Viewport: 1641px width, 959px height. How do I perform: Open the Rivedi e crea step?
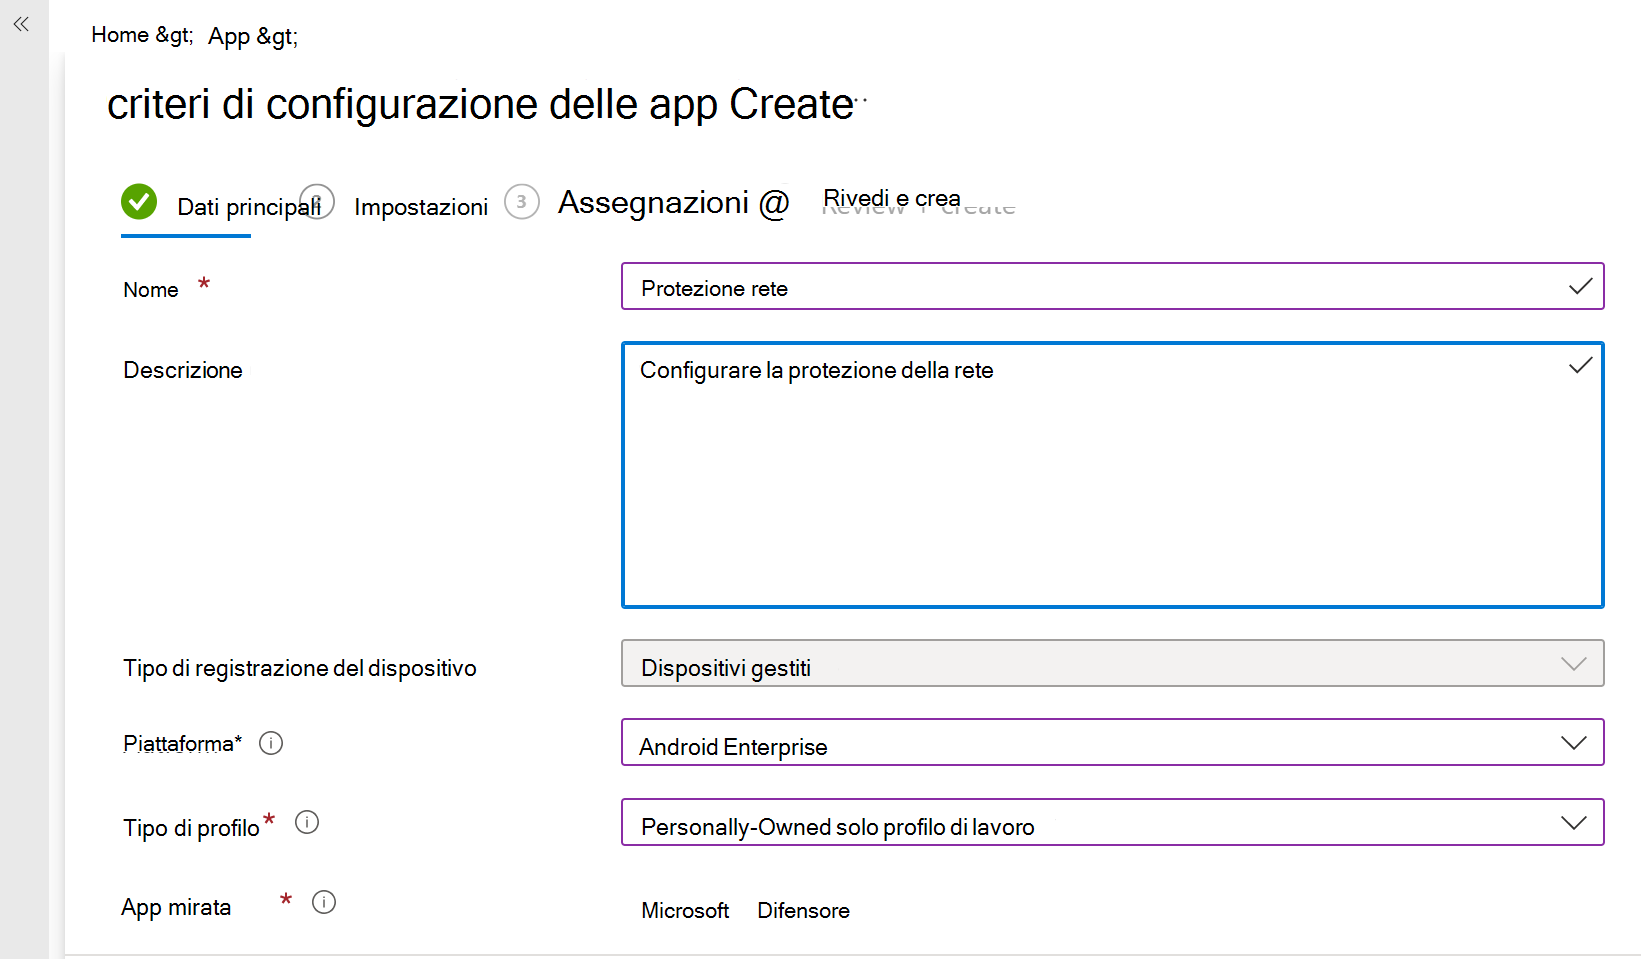click(x=891, y=199)
